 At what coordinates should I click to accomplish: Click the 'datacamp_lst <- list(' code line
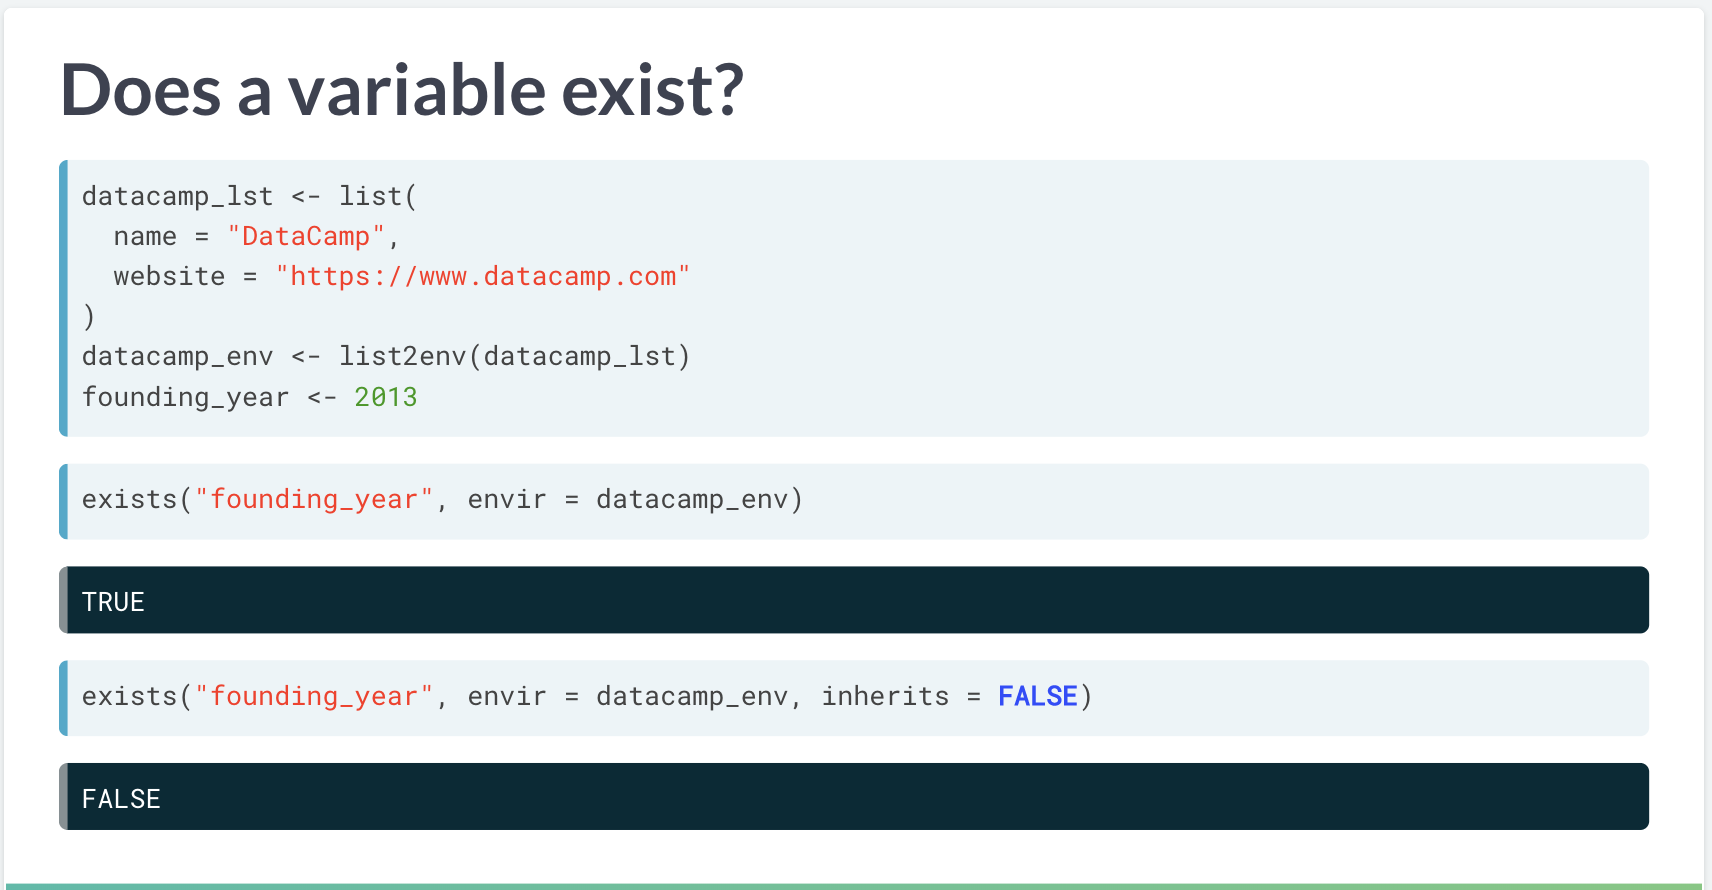coord(249,196)
